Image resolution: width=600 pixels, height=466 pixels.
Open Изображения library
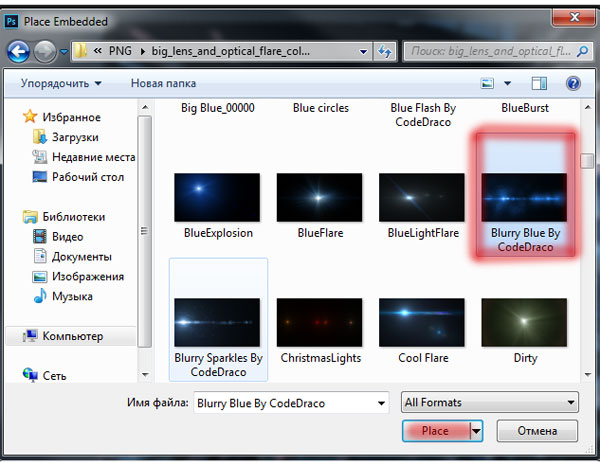click(88, 276)
